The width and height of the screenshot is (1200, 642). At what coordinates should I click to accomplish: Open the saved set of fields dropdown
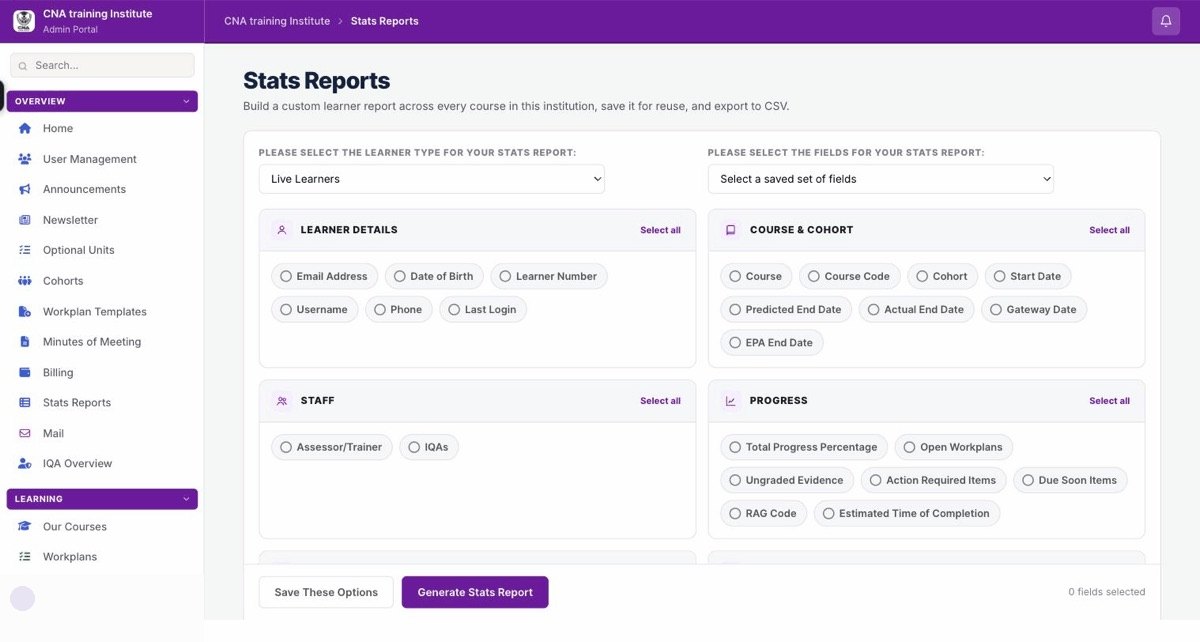[881, 179]
